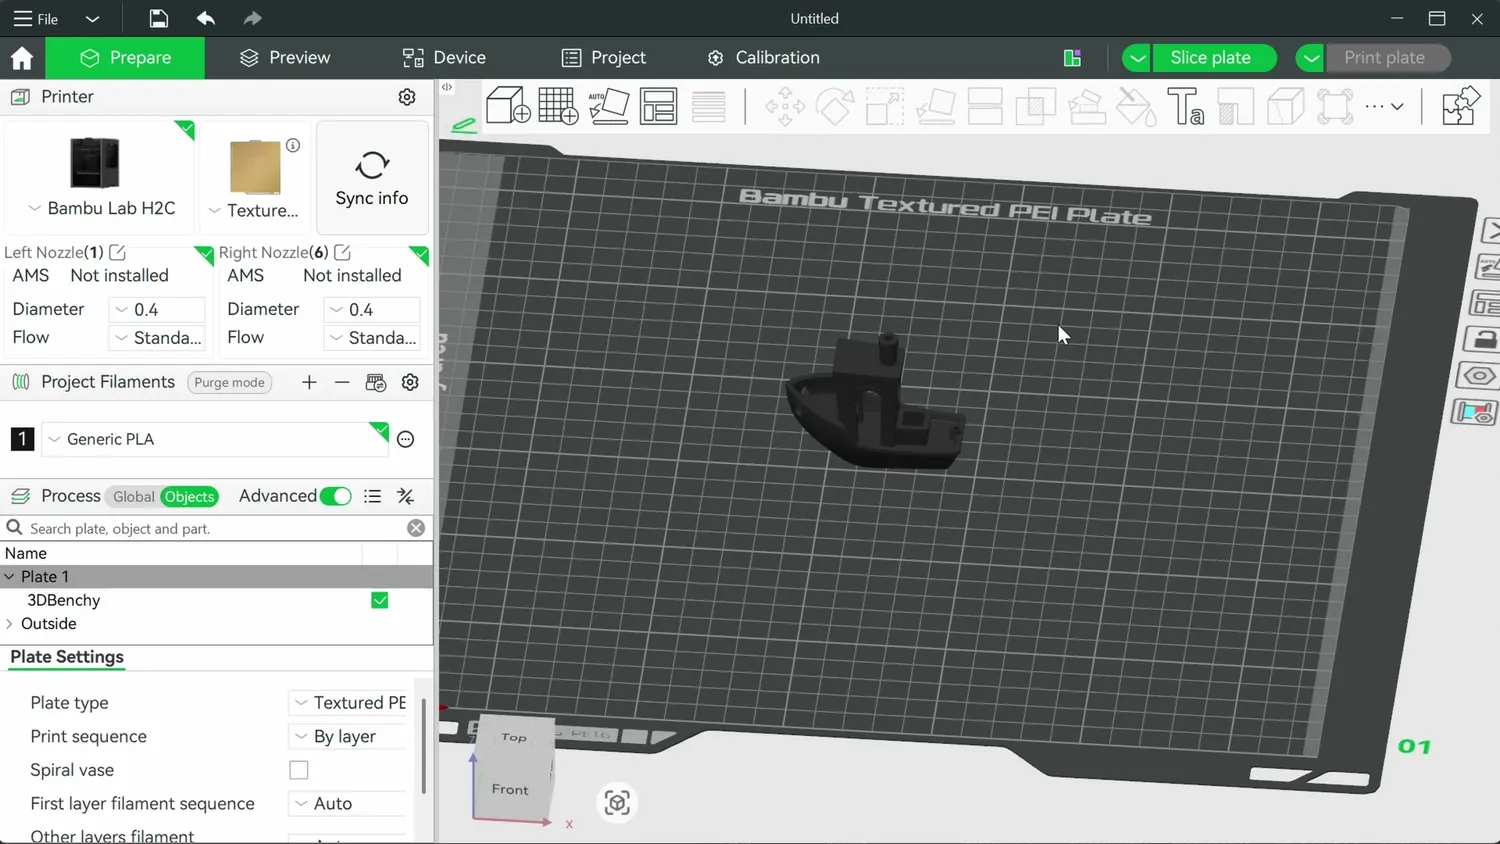Click the bed type info icon
The height and width of the screenshot is (844, 1500).
(293, 145)
